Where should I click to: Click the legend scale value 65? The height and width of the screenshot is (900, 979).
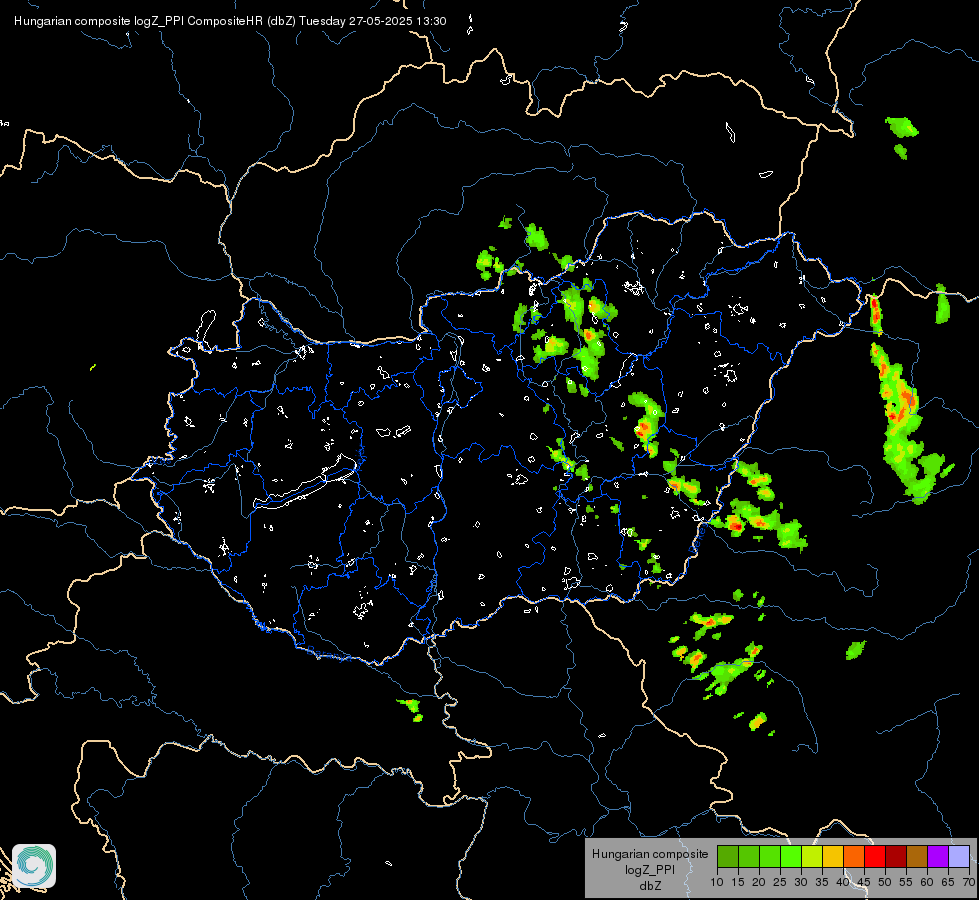[948, 882]
